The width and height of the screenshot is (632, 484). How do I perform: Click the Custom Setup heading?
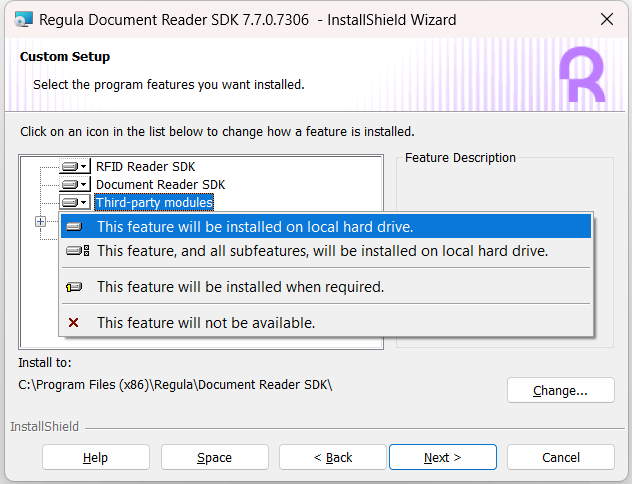click(x=65, y=57)
